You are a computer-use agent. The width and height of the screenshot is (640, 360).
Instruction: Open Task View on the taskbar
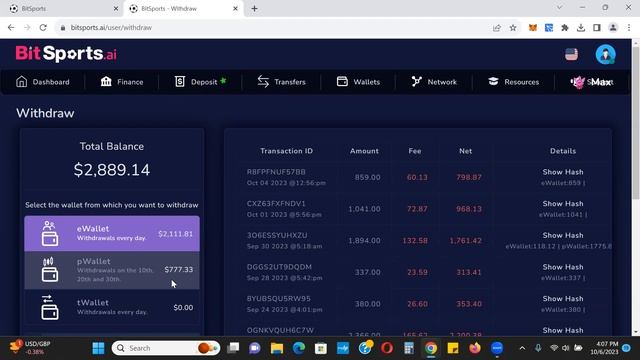233,348
